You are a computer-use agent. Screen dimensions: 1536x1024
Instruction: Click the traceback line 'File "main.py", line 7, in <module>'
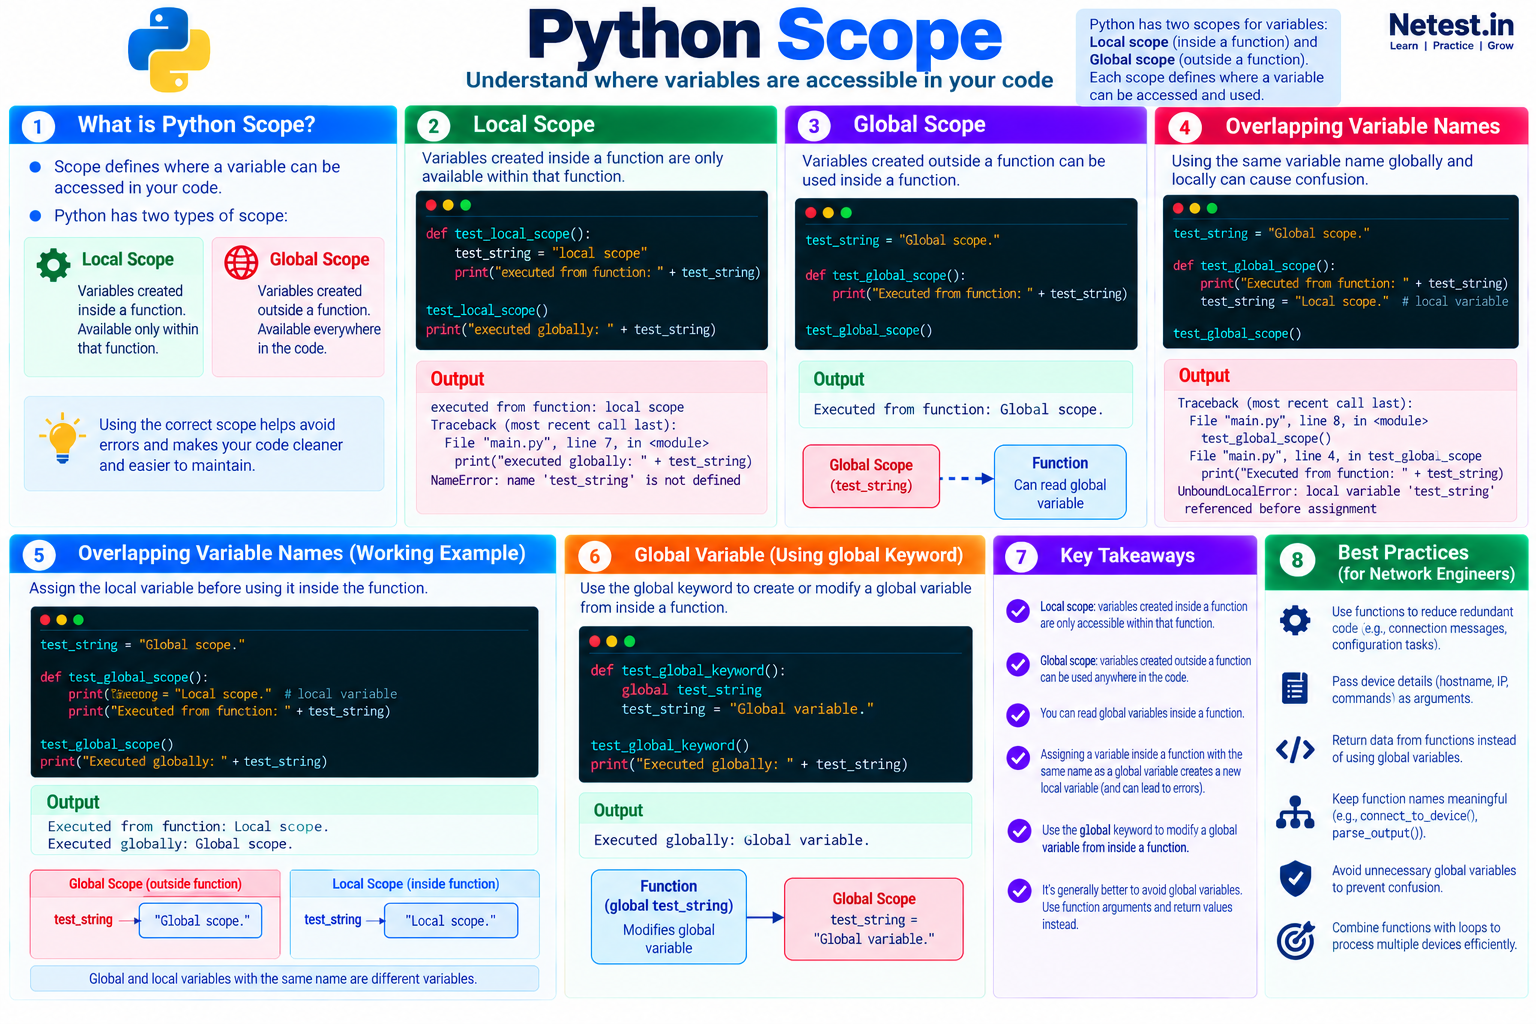tap(577, 443)
